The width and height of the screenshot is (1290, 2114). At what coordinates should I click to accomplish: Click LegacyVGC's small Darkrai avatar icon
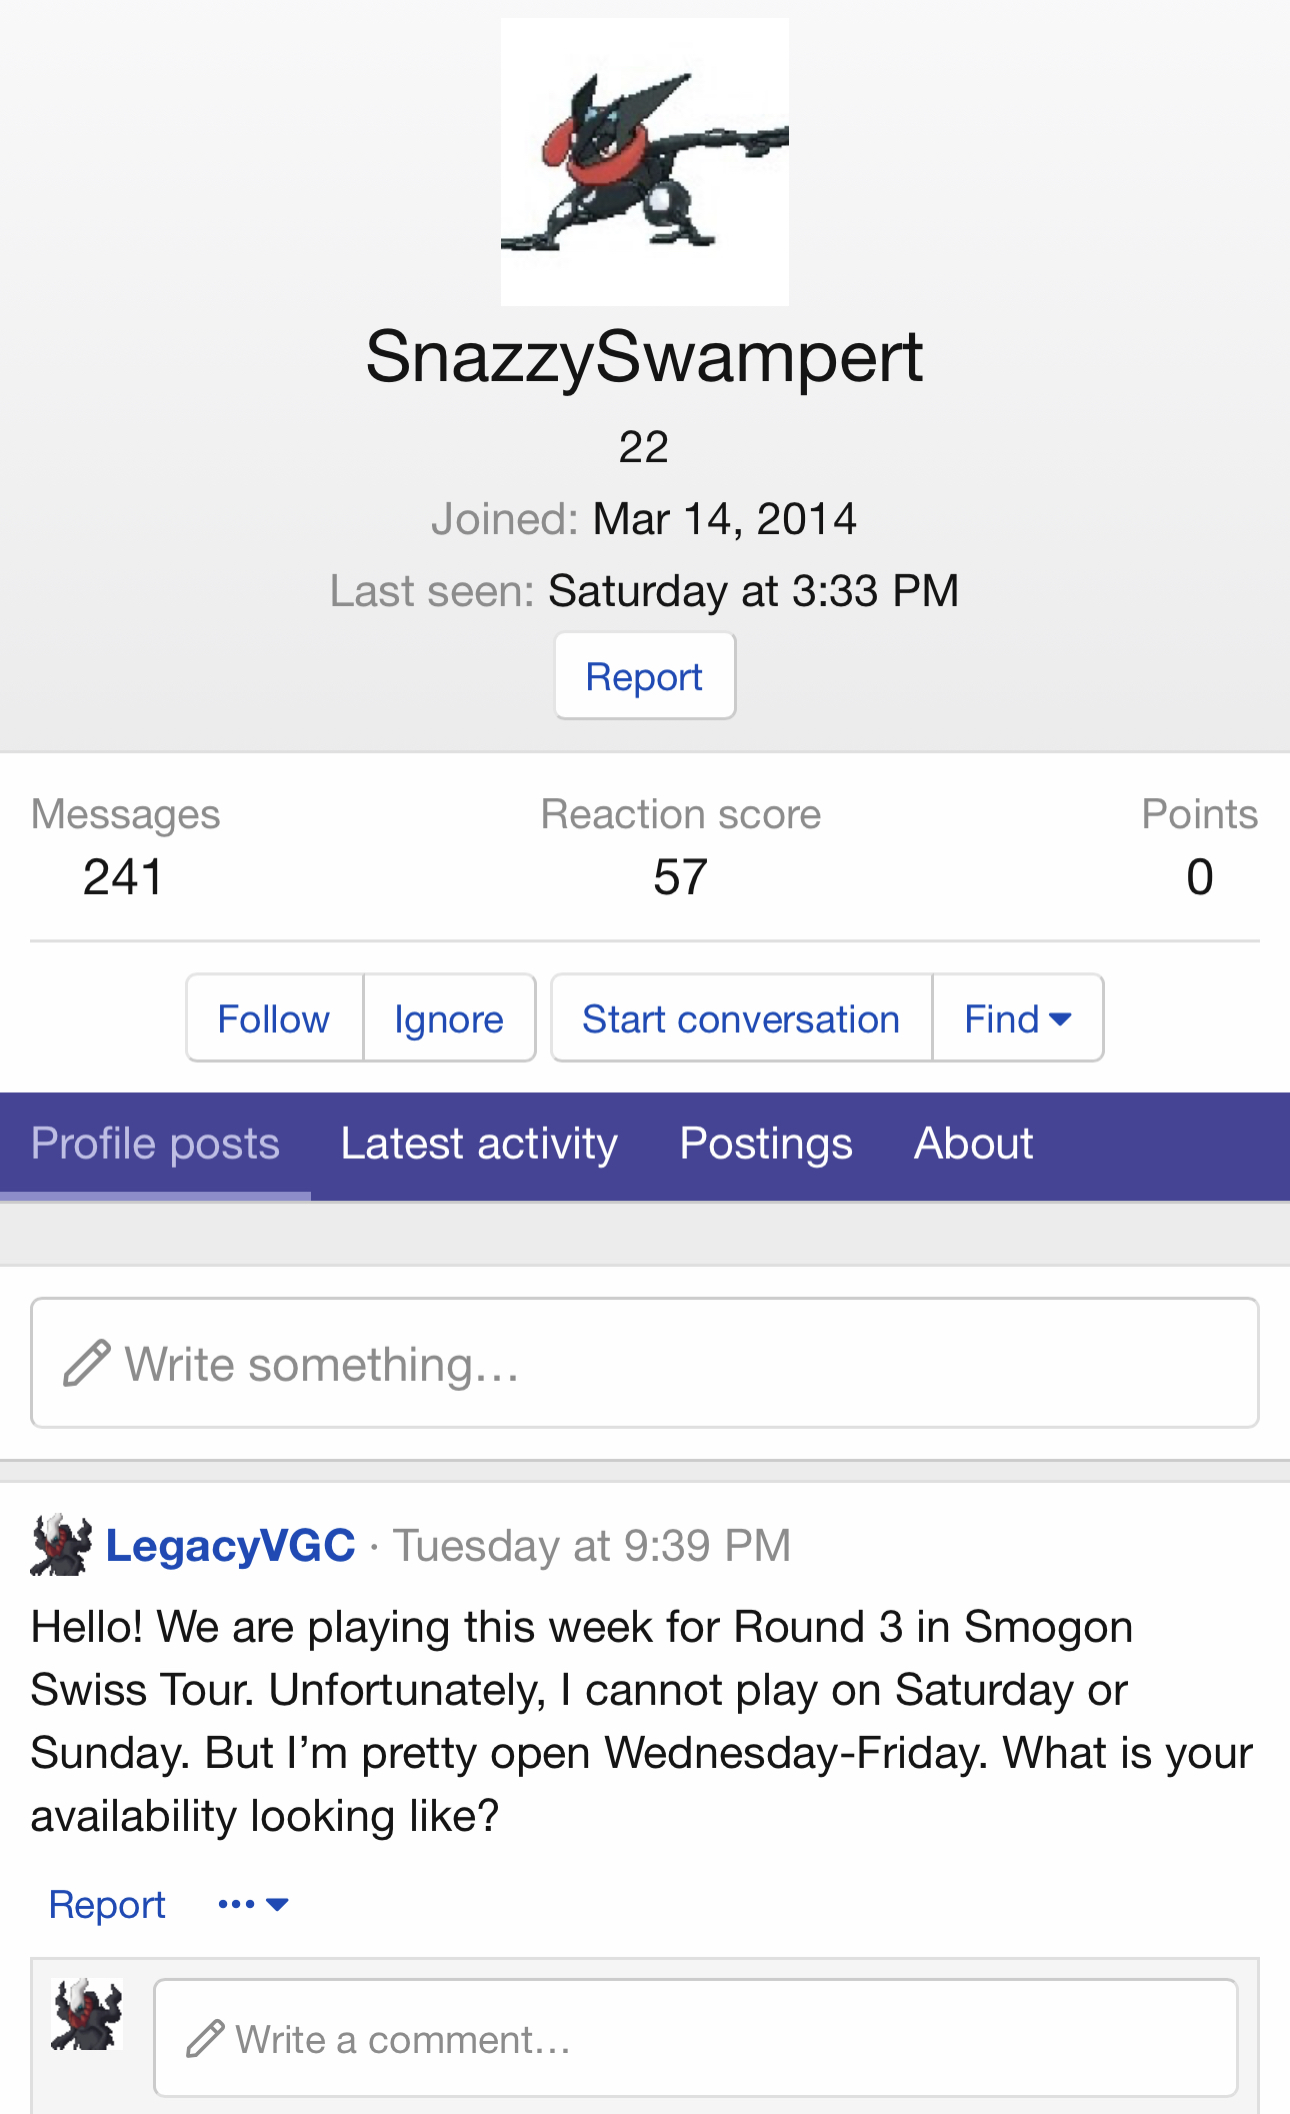click(x=61, y=1545)
